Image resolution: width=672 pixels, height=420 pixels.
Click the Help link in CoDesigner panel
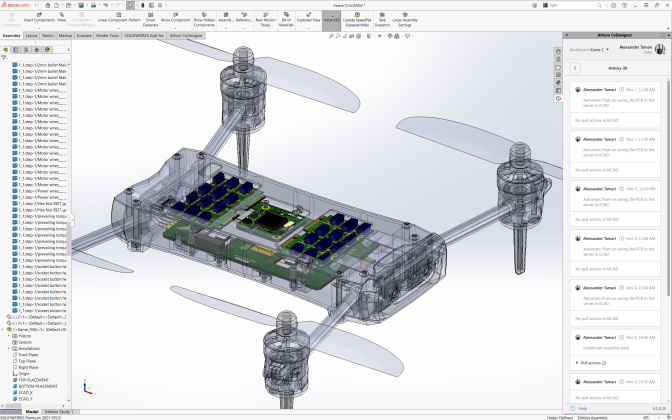(x=582, y=408)
